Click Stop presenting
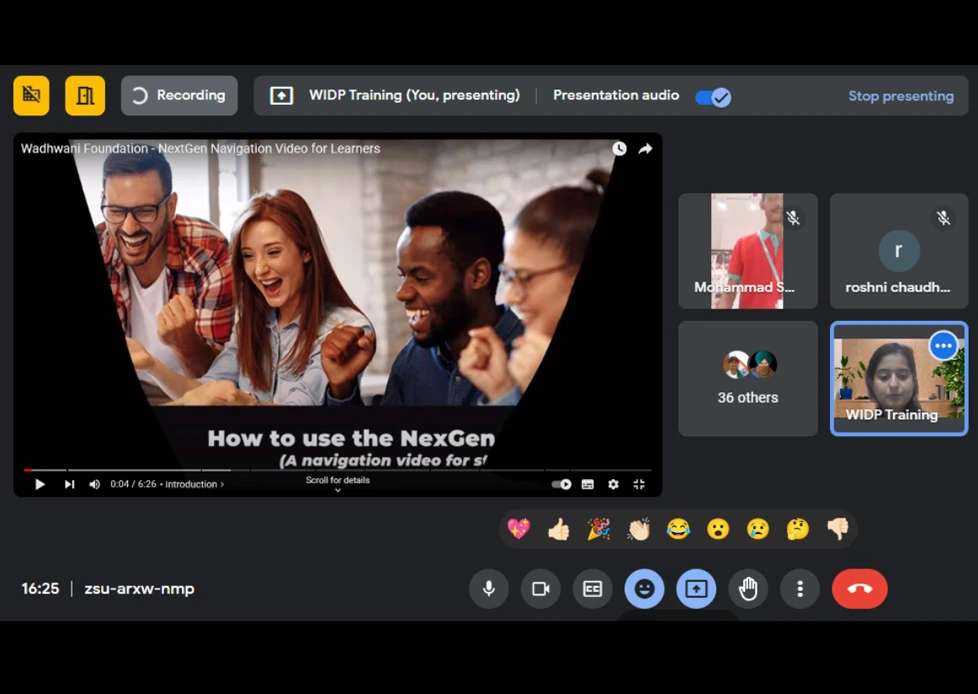 (x=901, y=96)
